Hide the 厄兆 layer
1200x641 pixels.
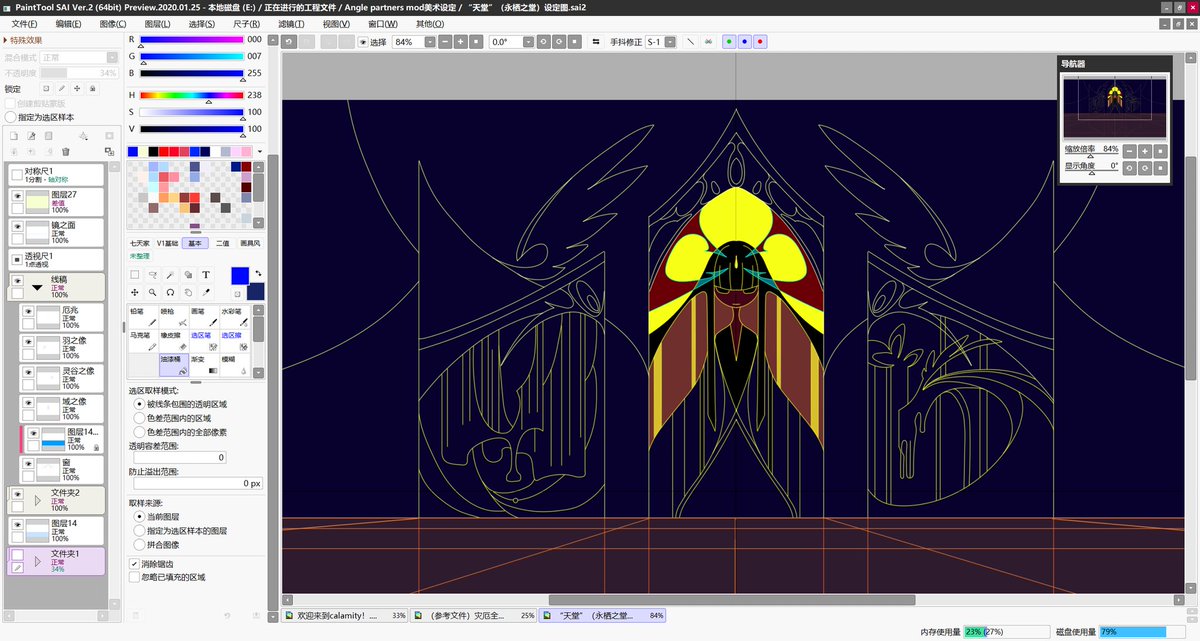coord(29,312)
